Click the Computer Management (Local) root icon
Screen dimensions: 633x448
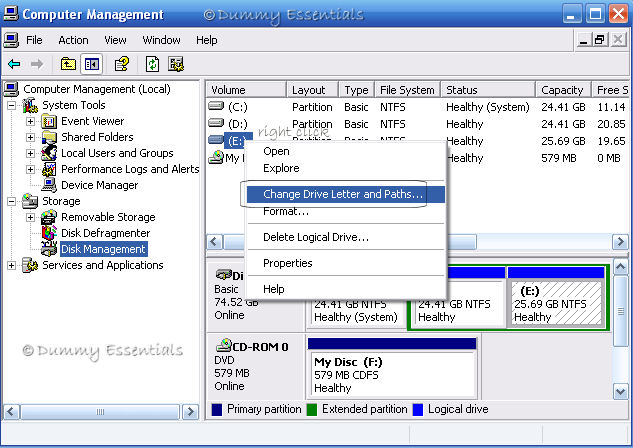pyautogui.click(x=11, y=89)
